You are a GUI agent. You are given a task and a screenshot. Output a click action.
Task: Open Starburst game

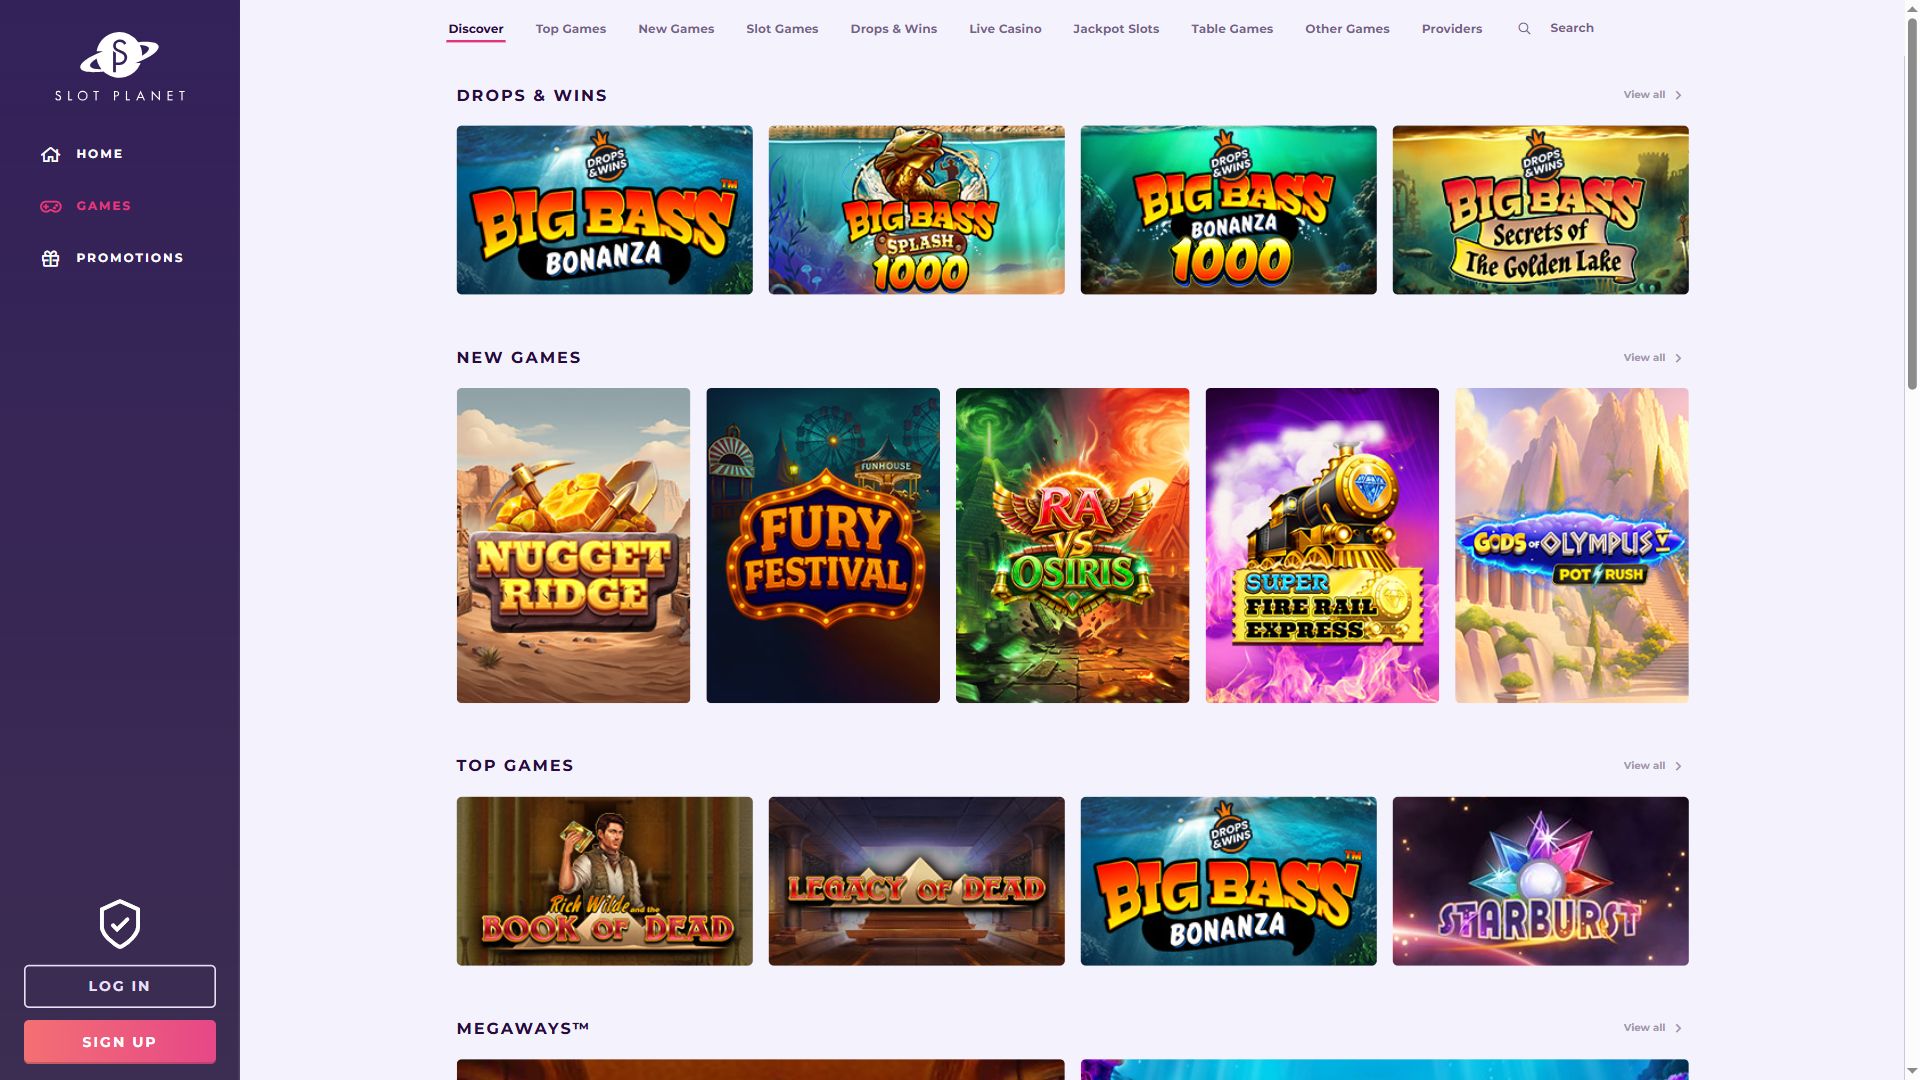[x=1540, y=881]
